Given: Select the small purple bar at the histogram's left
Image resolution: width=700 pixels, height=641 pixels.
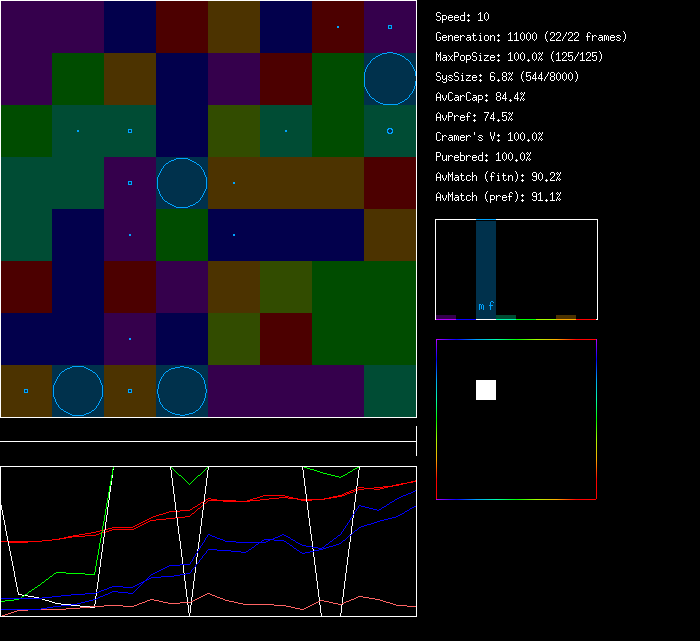Looking at the screenshot, I should [x=446, y=316].
